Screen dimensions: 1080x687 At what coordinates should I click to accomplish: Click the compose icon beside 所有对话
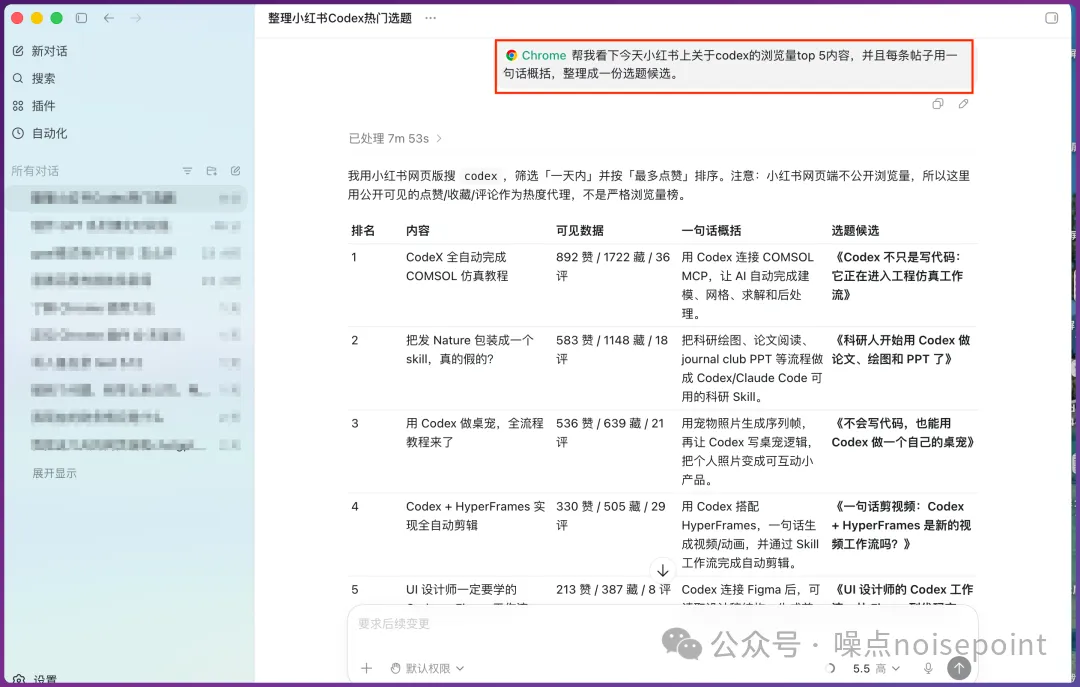coord(236,171)
